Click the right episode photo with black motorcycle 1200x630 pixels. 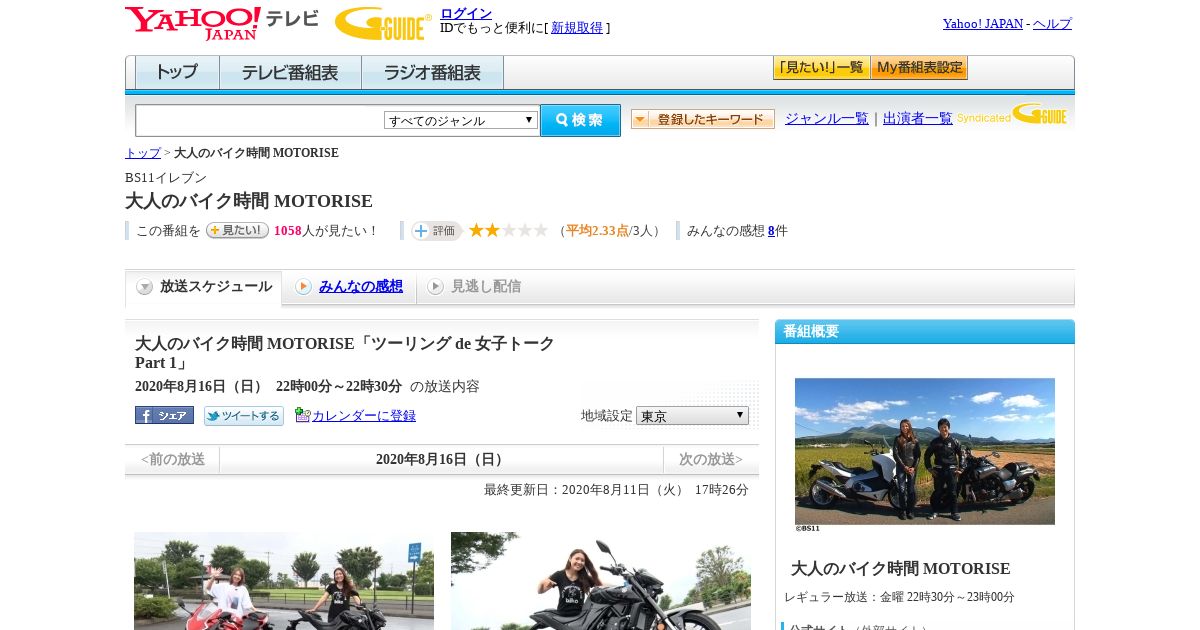coord(601,581)
